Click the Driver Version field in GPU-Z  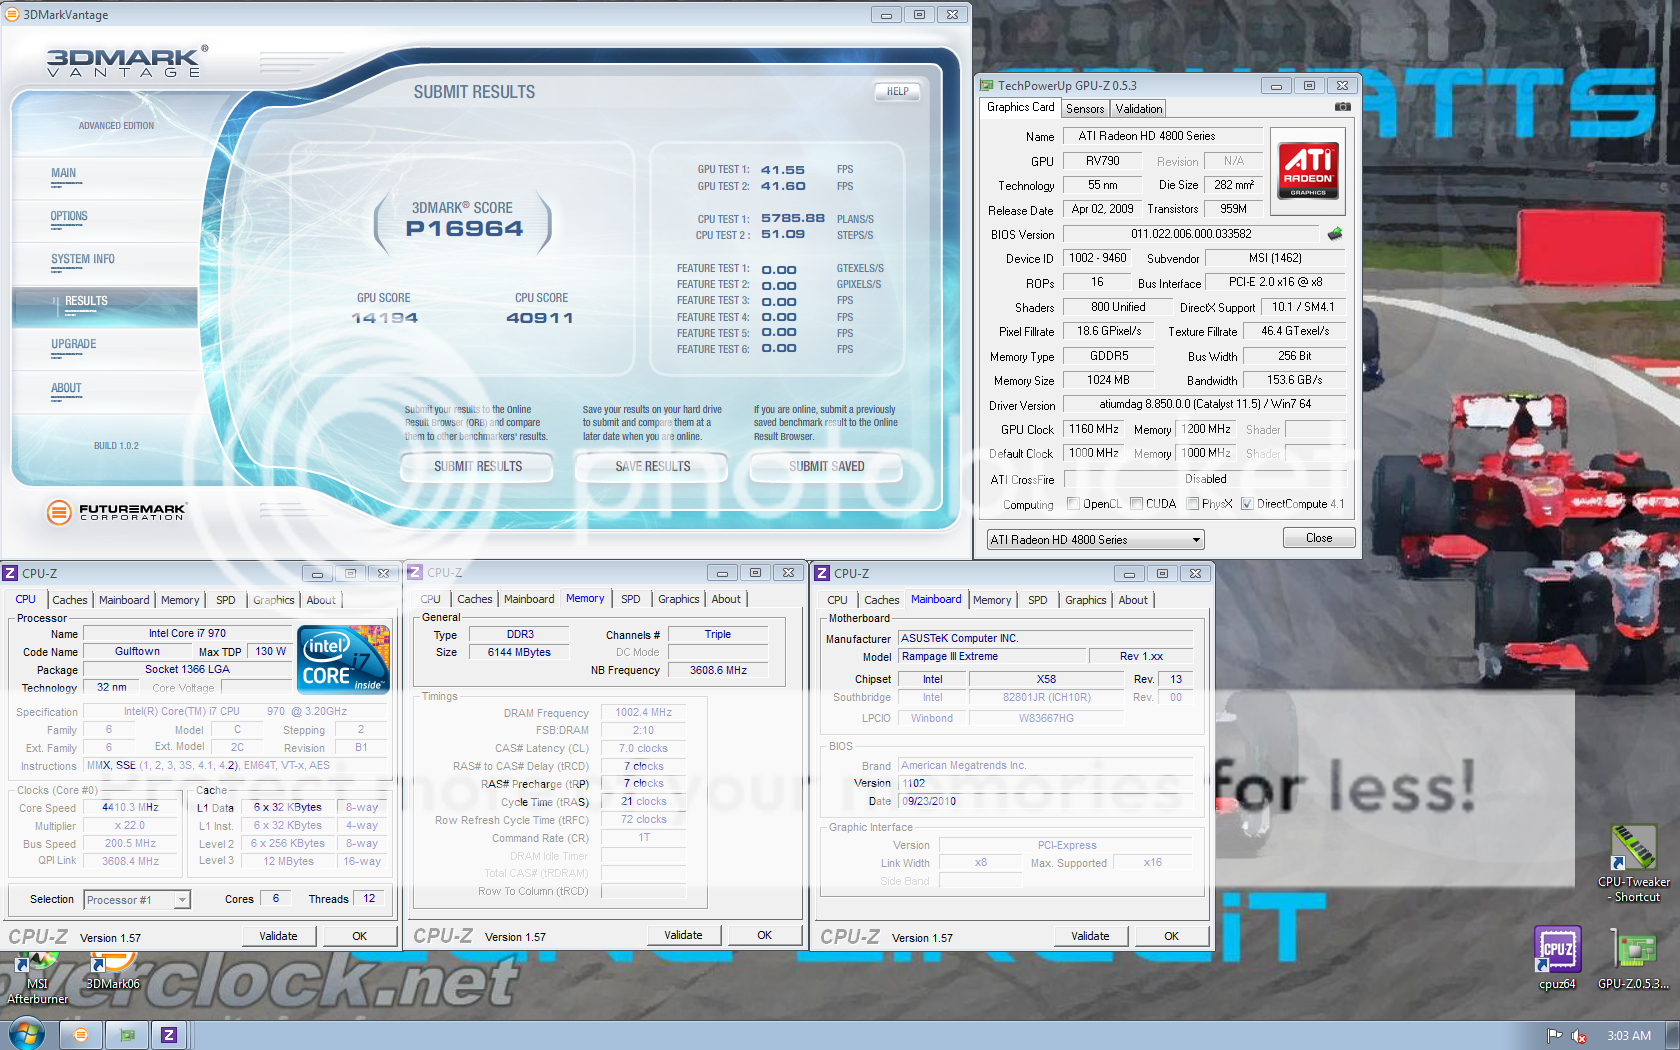click(1204, 404)
